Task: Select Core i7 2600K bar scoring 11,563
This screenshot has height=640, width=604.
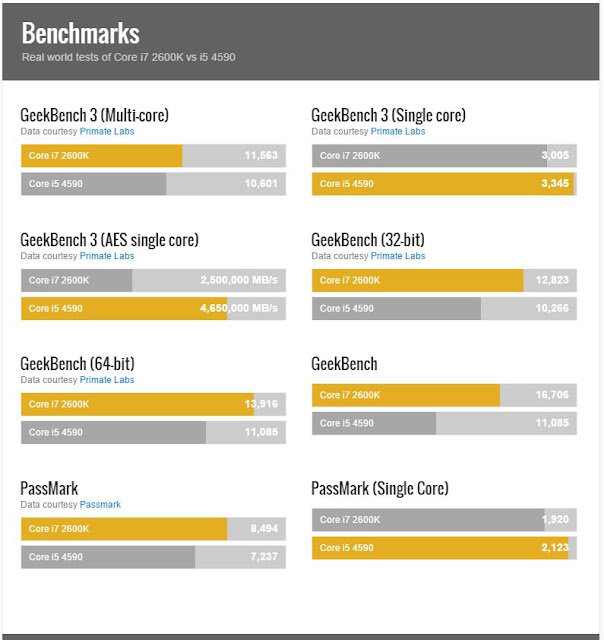Action: [153, 156]
